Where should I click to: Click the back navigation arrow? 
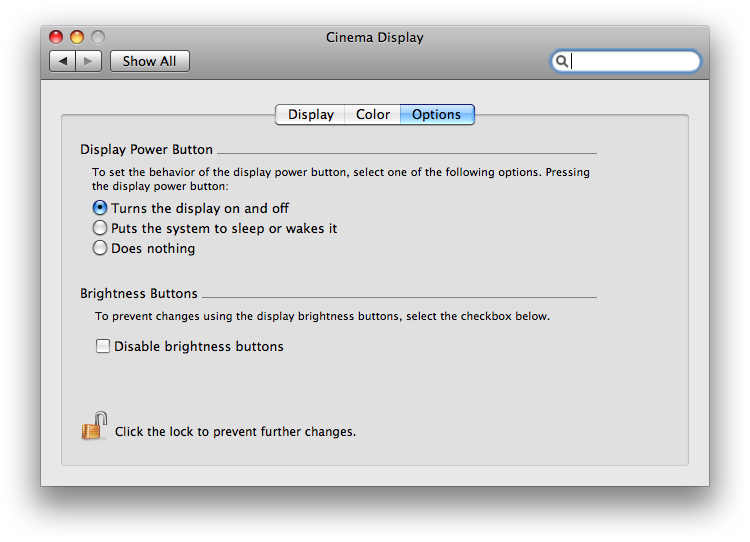pyautogui.click(x=63, y=61)
